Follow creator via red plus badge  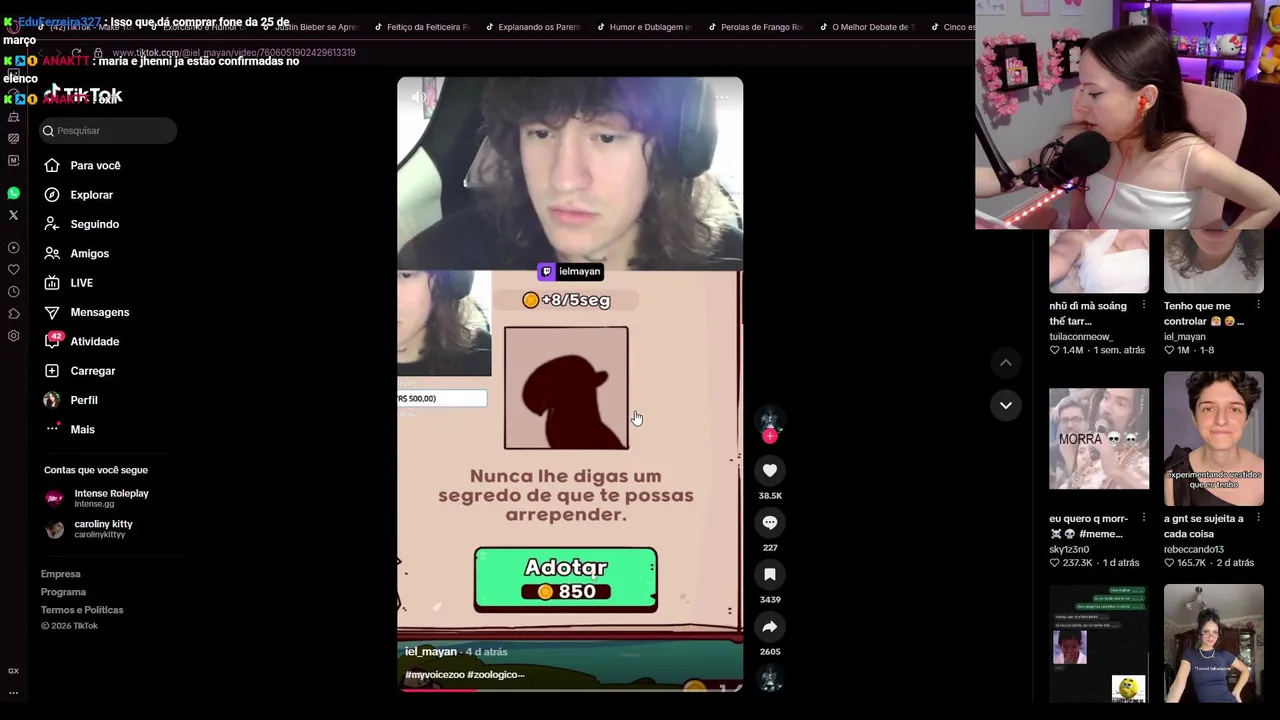click(x=770, y=436)
